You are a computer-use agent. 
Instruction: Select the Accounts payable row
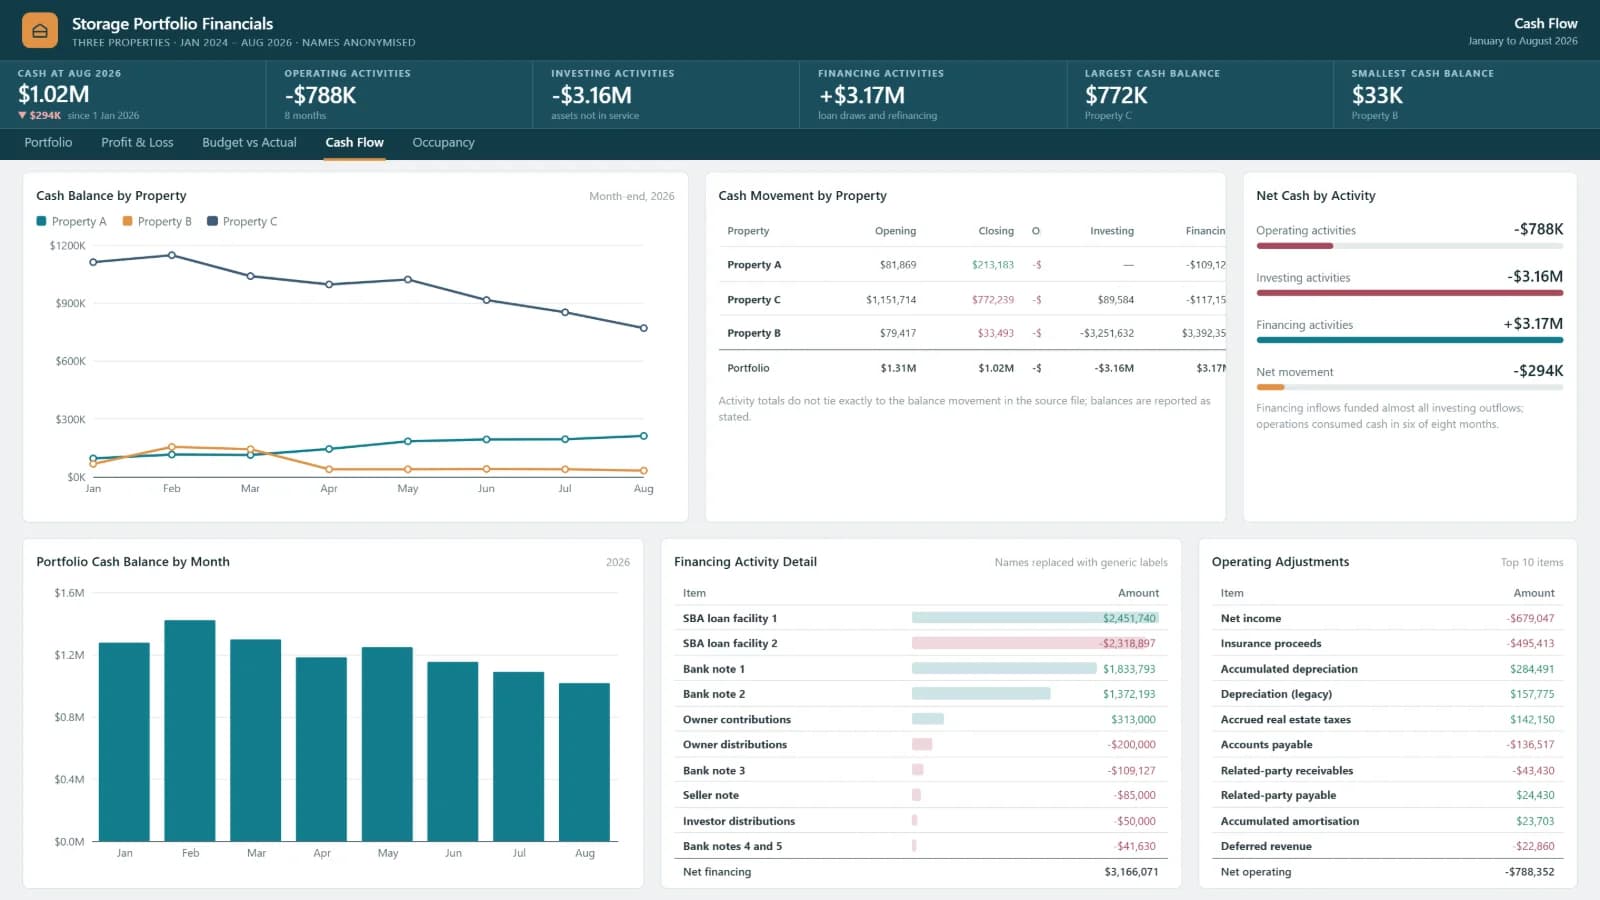[1388, 744]
